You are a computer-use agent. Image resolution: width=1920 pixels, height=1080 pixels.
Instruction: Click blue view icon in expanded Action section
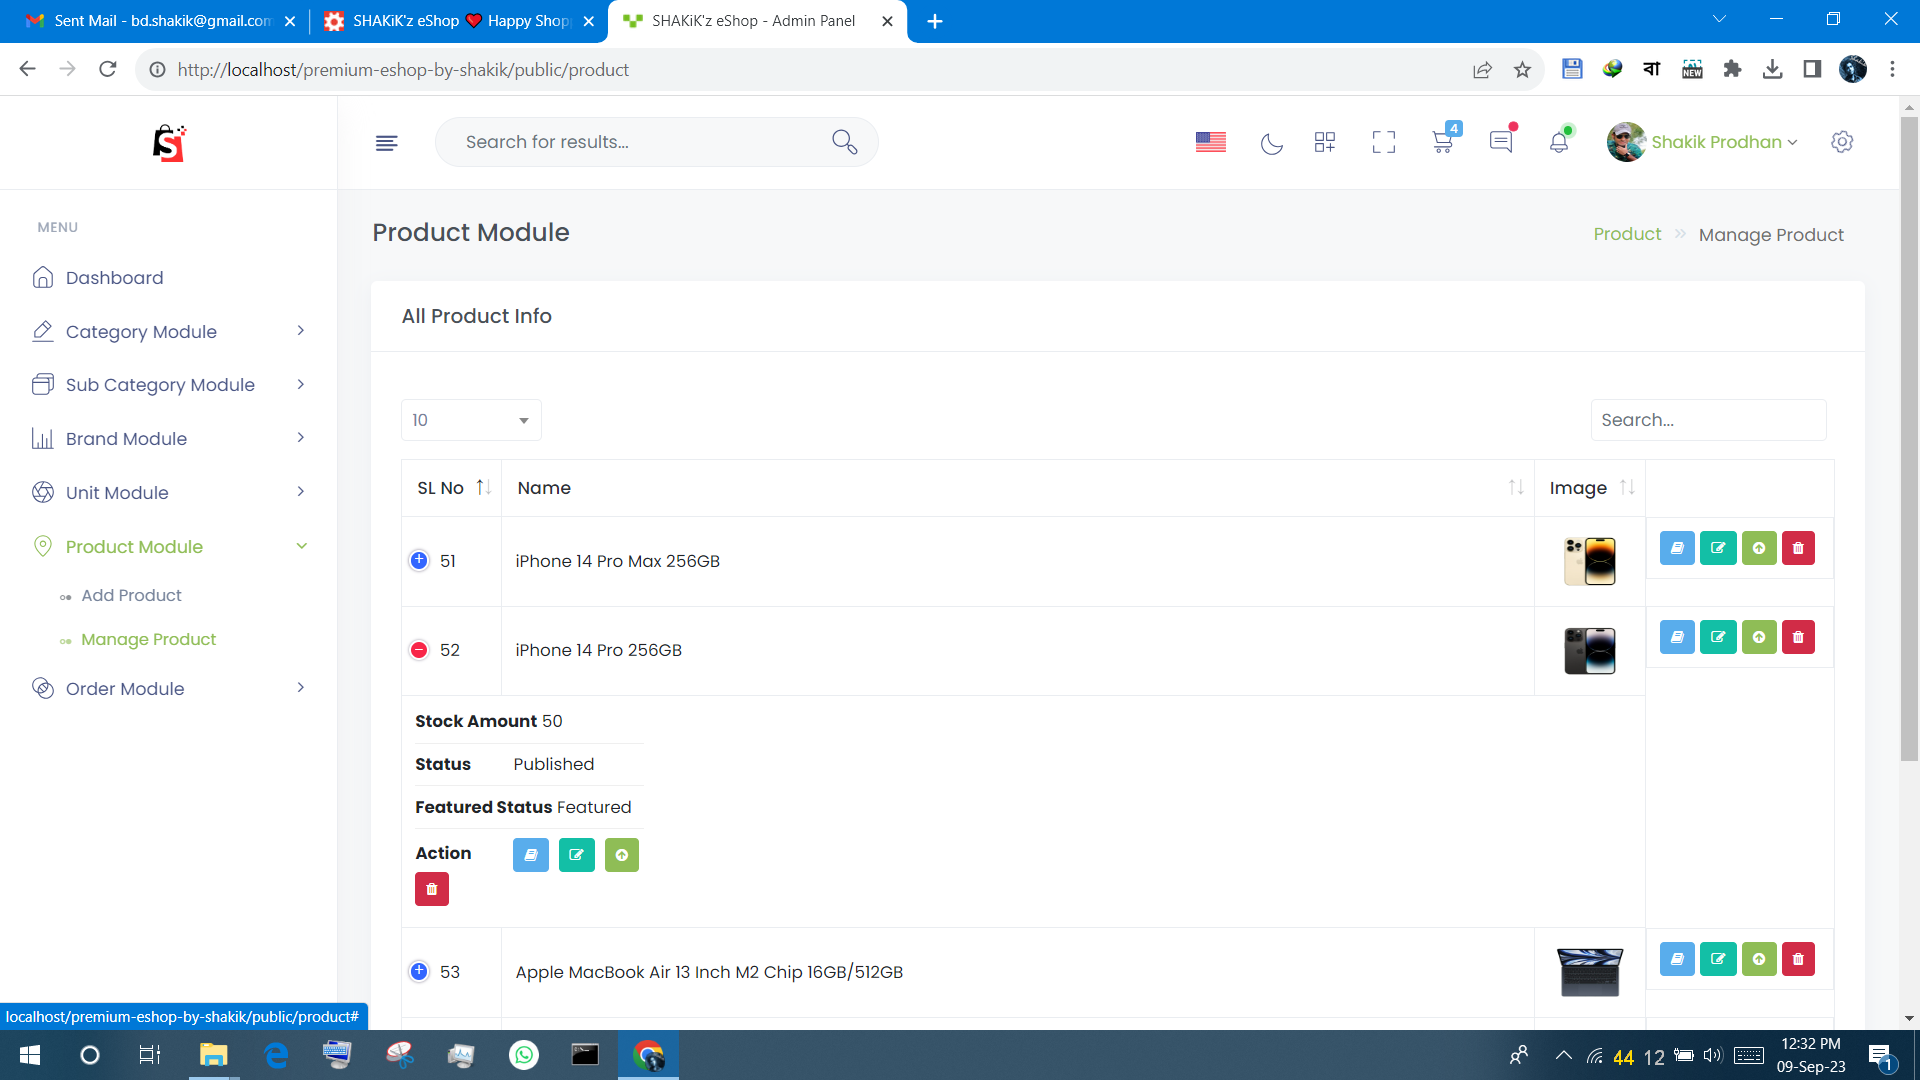[x=531, y=855]
